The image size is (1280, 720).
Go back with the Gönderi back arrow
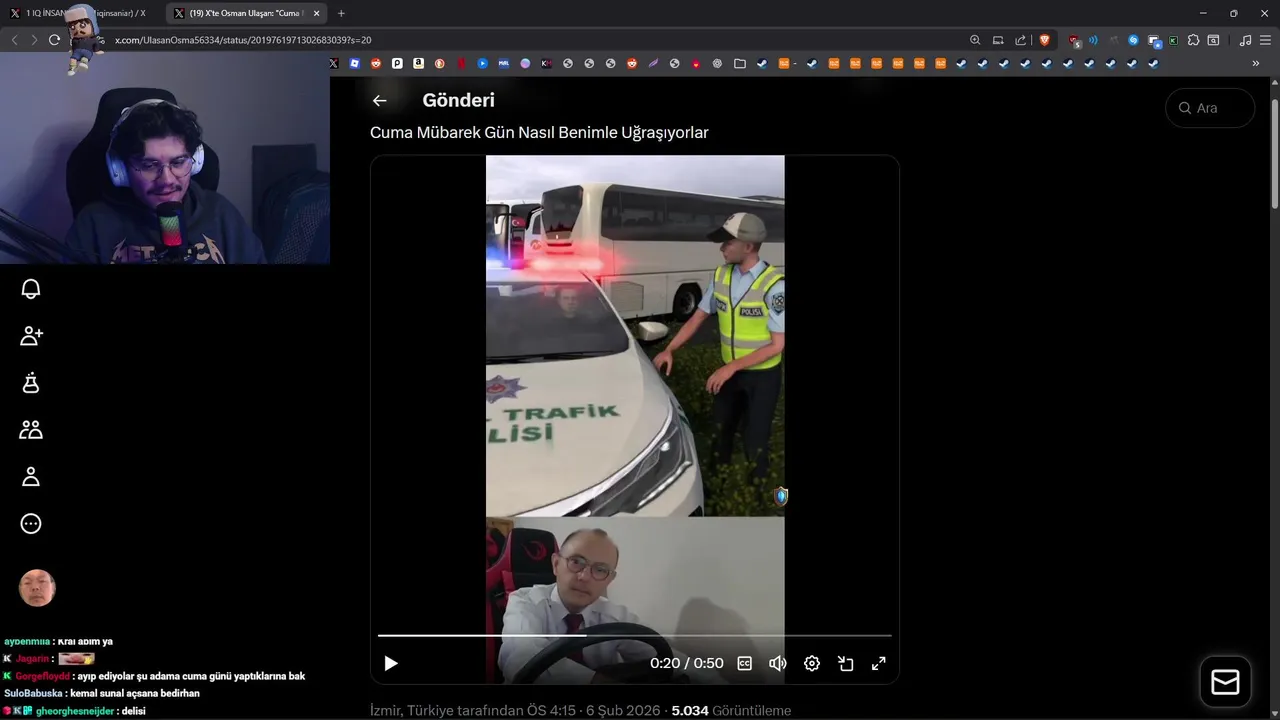click(x=379, y=100)
